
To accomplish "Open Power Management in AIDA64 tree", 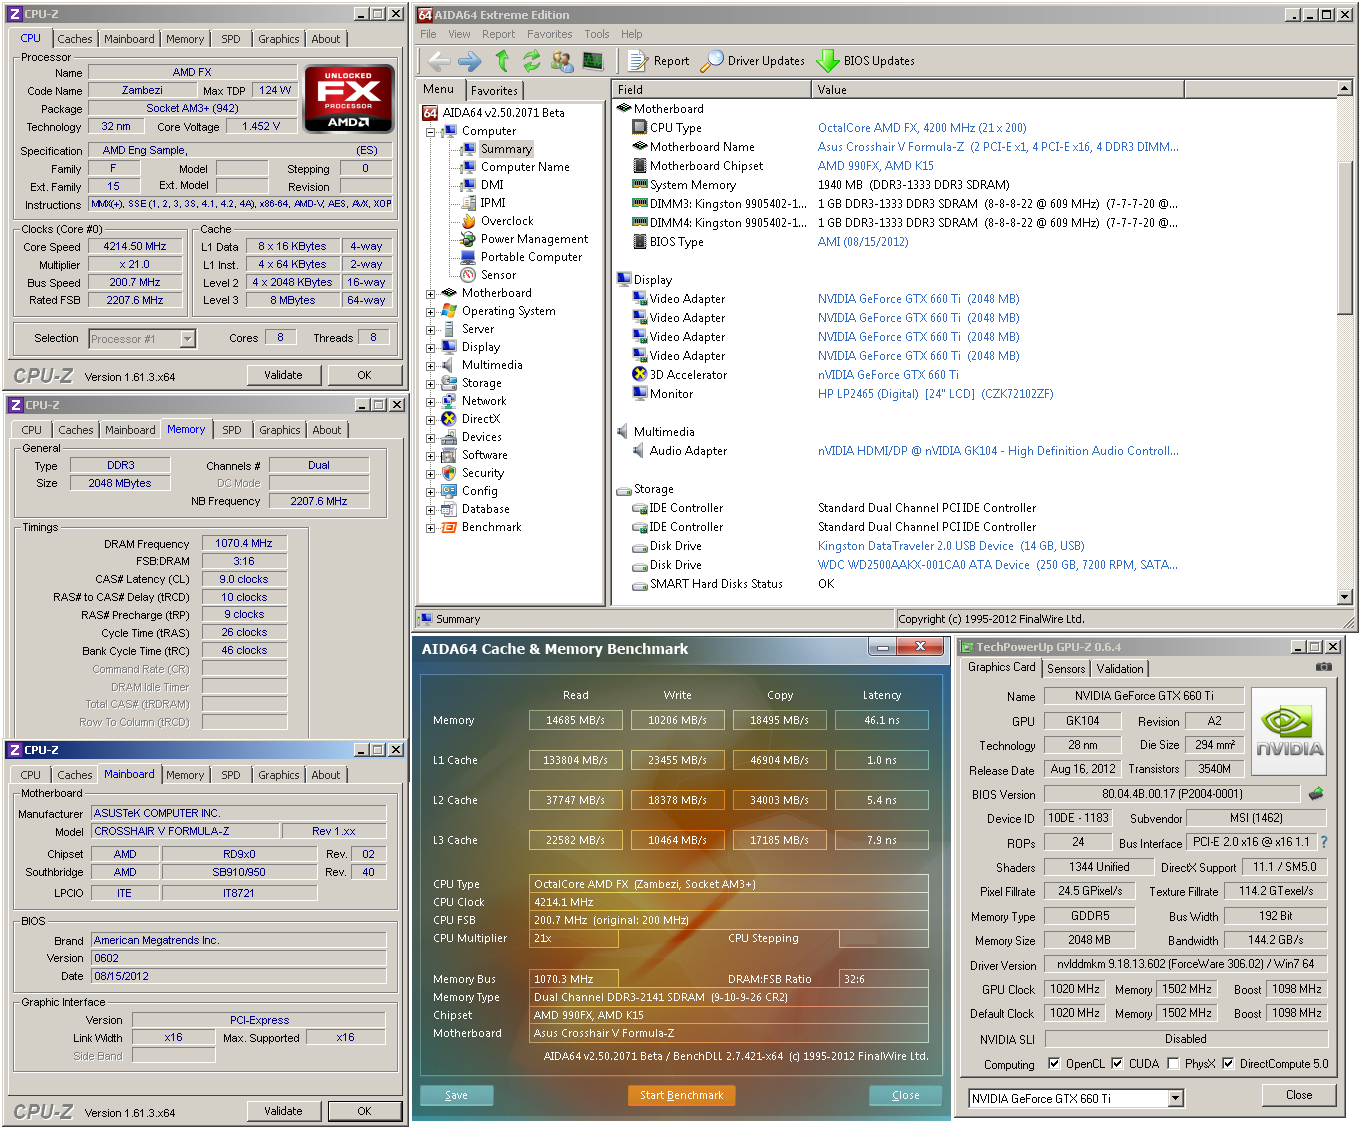I will pos(534,239).
